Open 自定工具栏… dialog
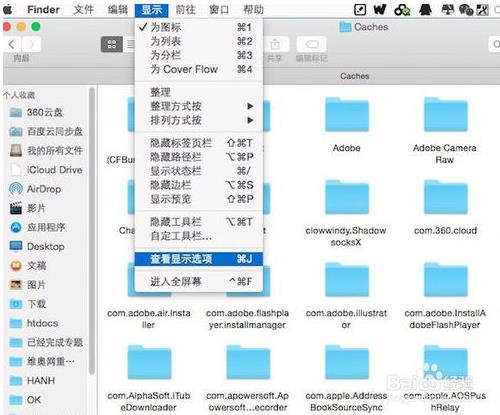The height and width of the screenshot is (415, 500). pos(199,236)
